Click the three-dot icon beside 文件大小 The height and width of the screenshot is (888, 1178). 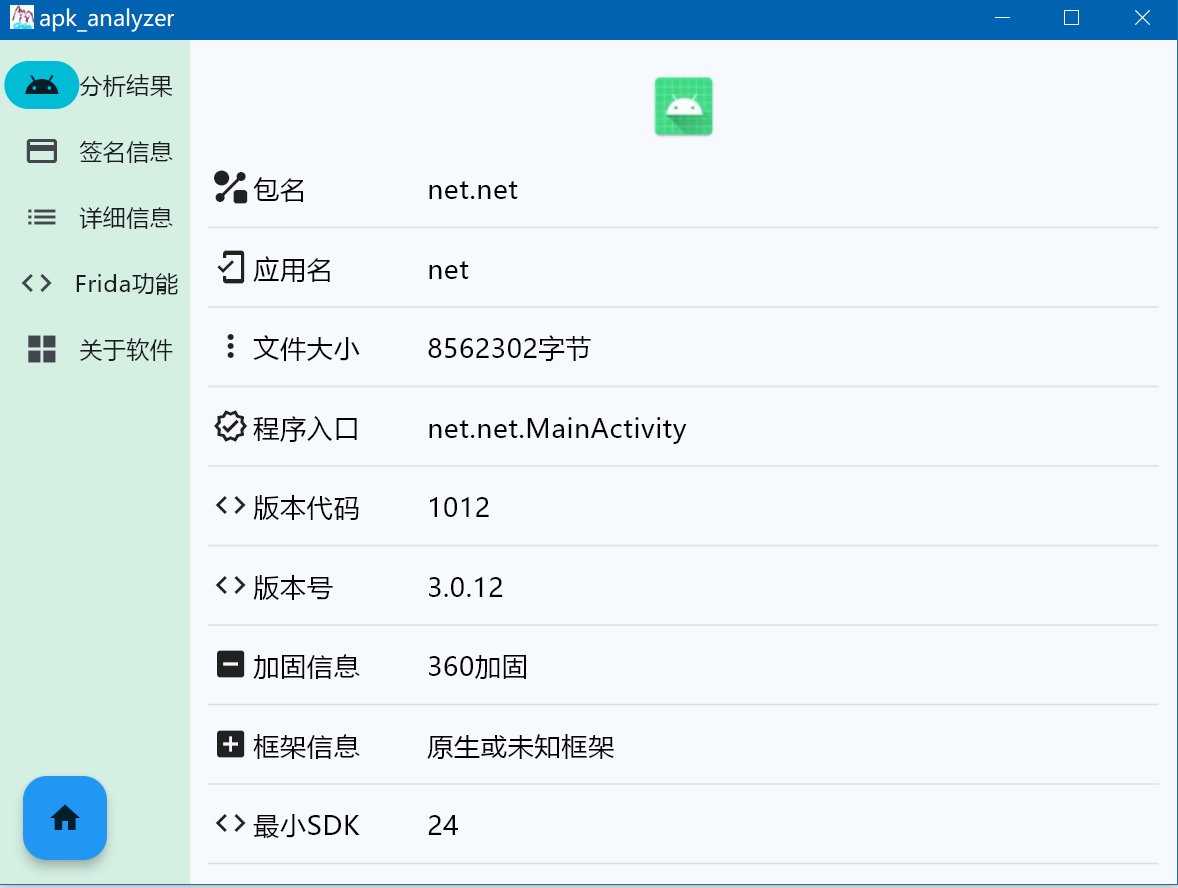tap(230, 347)
